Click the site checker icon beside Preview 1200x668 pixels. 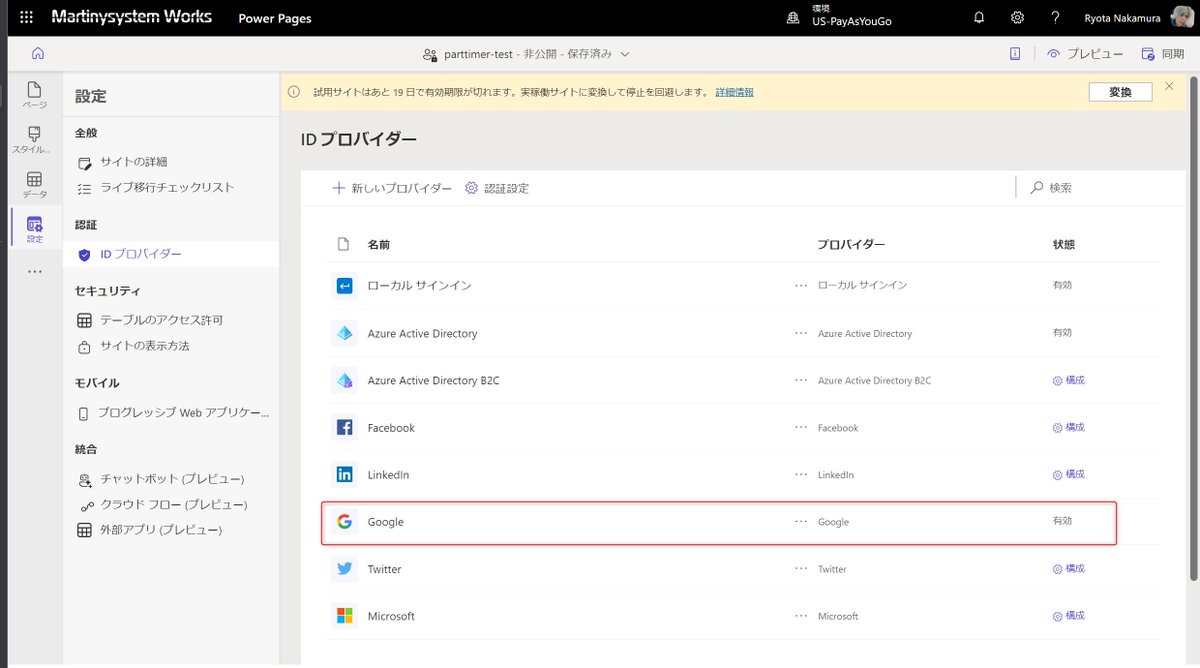tap(1015, 54)
